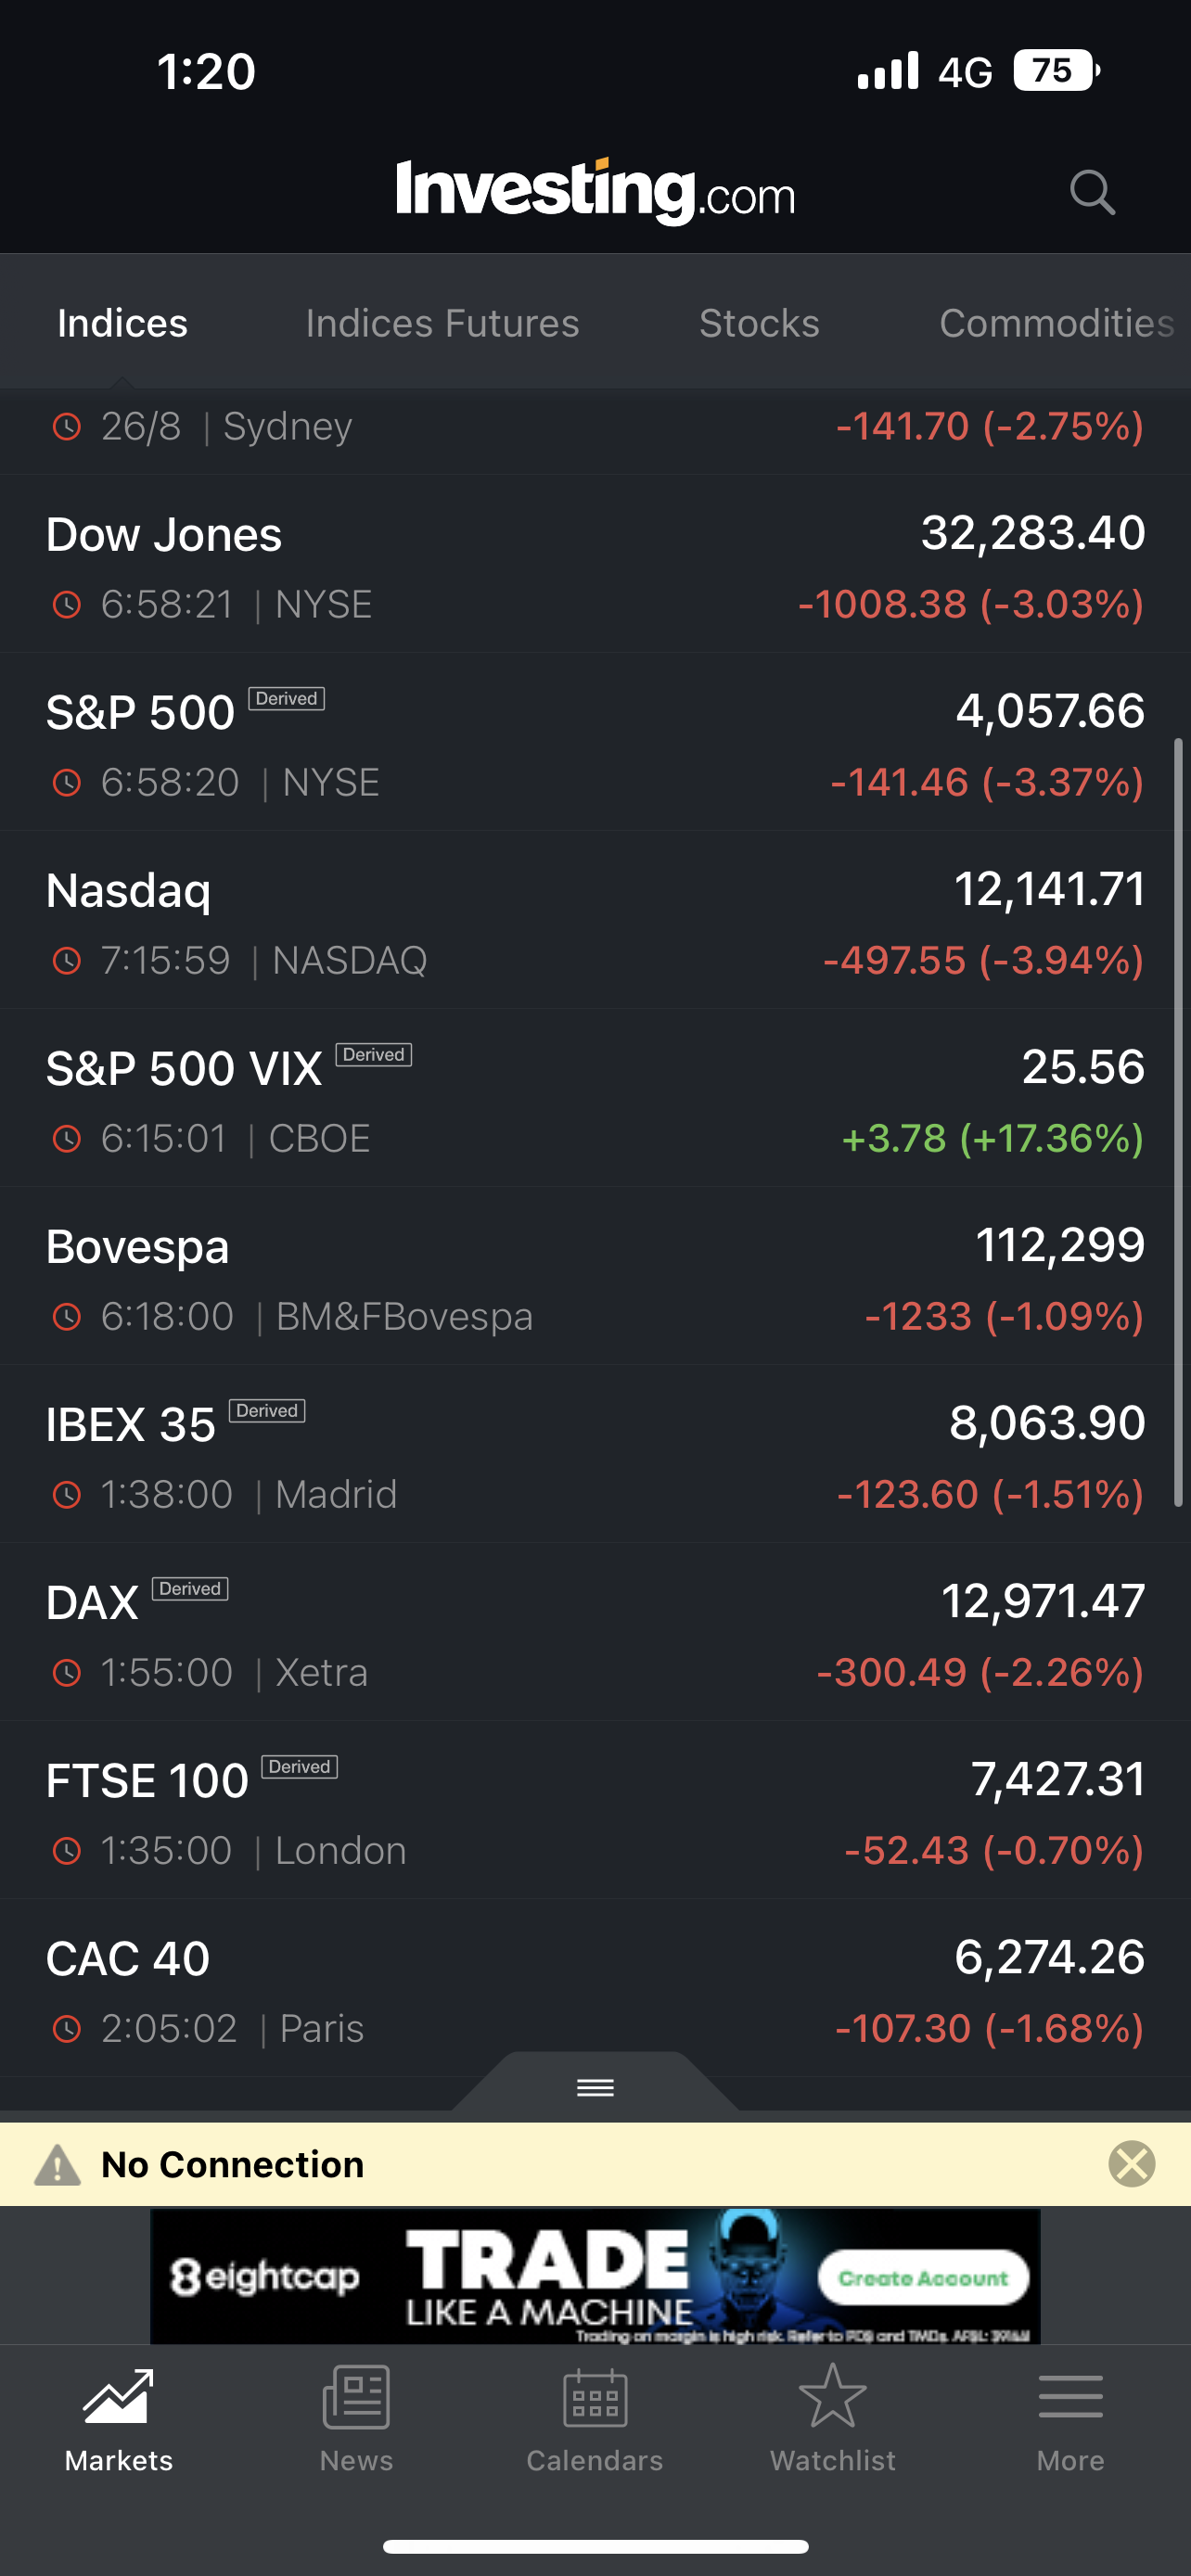Open the S&P 500 VIX row

point(595,1100)
